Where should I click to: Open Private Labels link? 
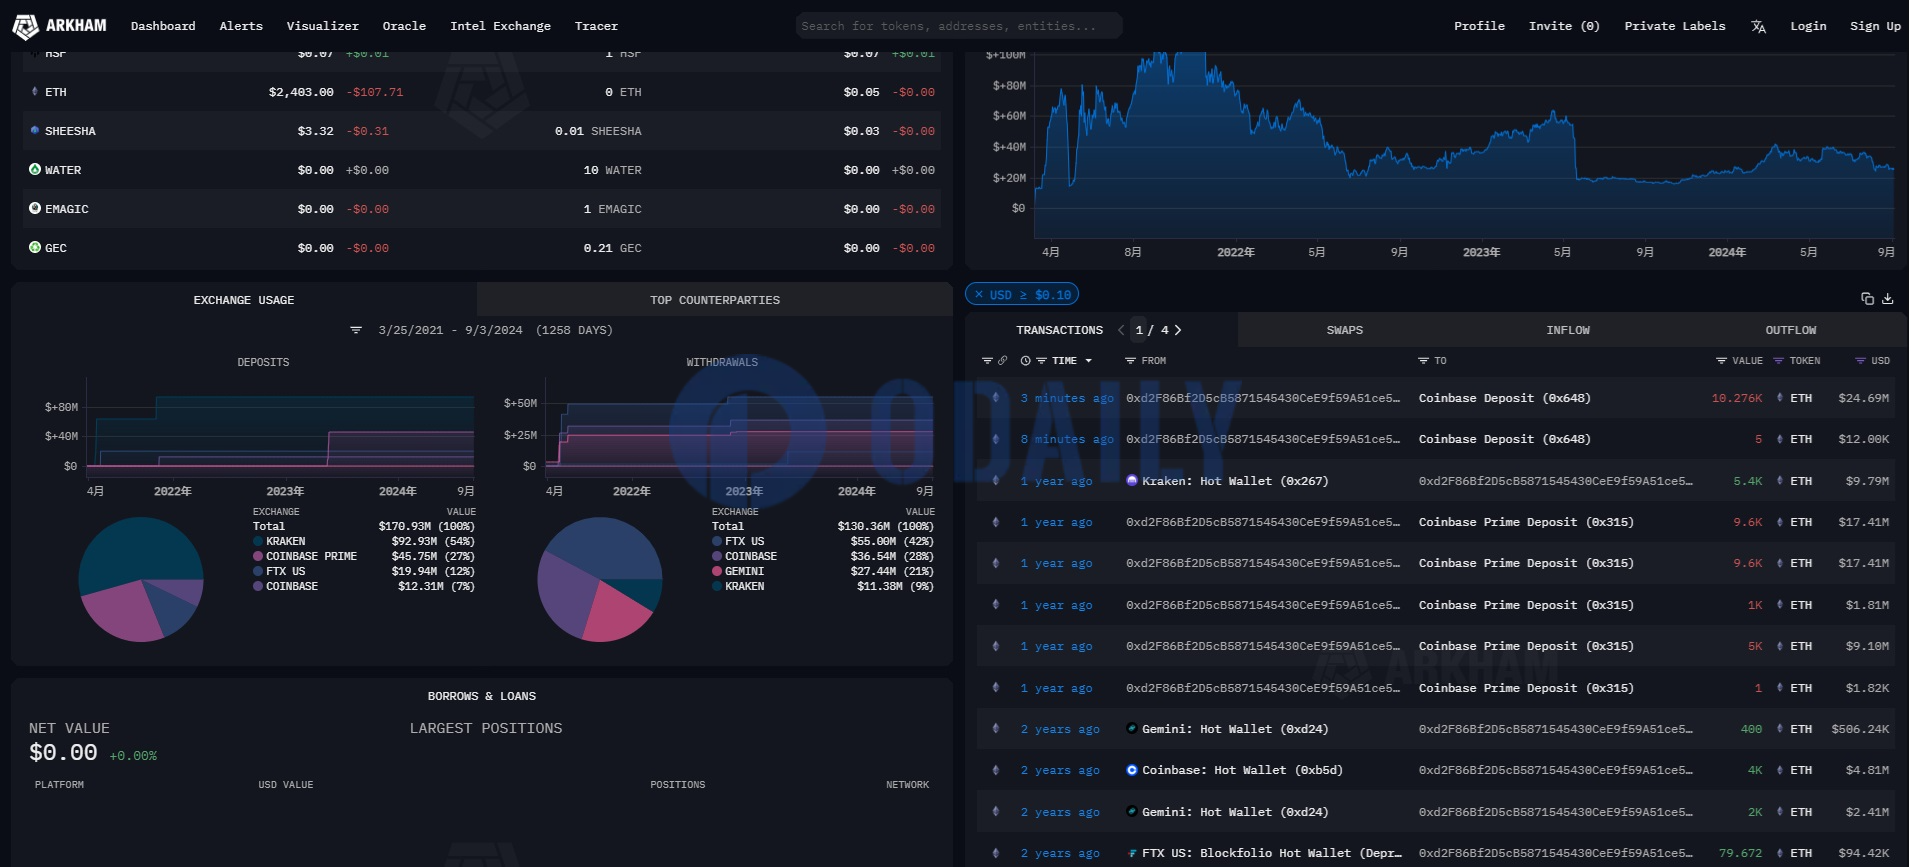[x=1675, y=26]
